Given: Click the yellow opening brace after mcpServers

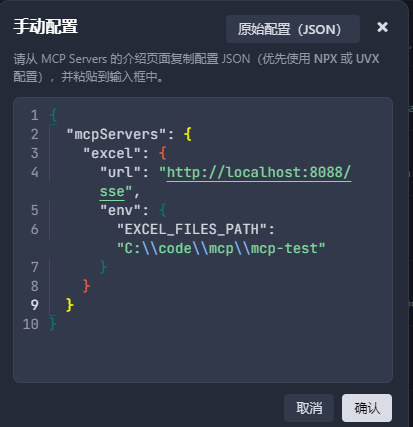Looking at the screenshot, I should pyautogui.click(x=188, y=134).
